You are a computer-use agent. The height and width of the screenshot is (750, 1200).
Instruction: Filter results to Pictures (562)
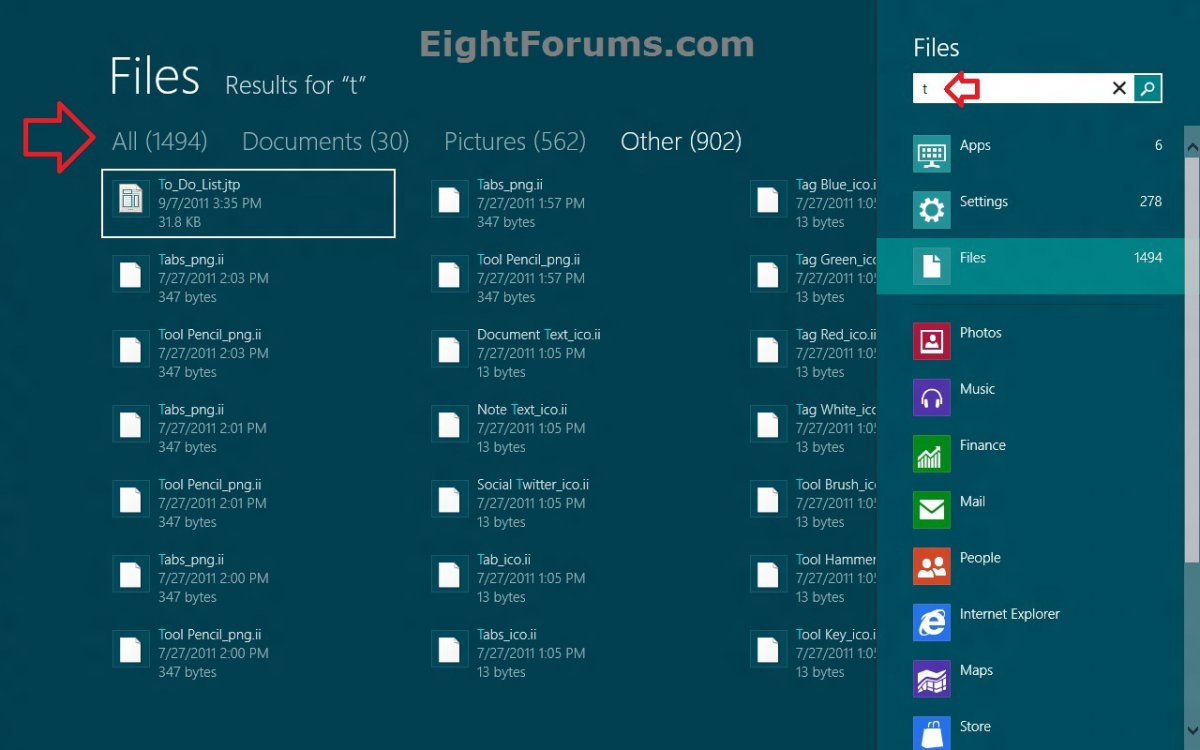tap(515, 141)
